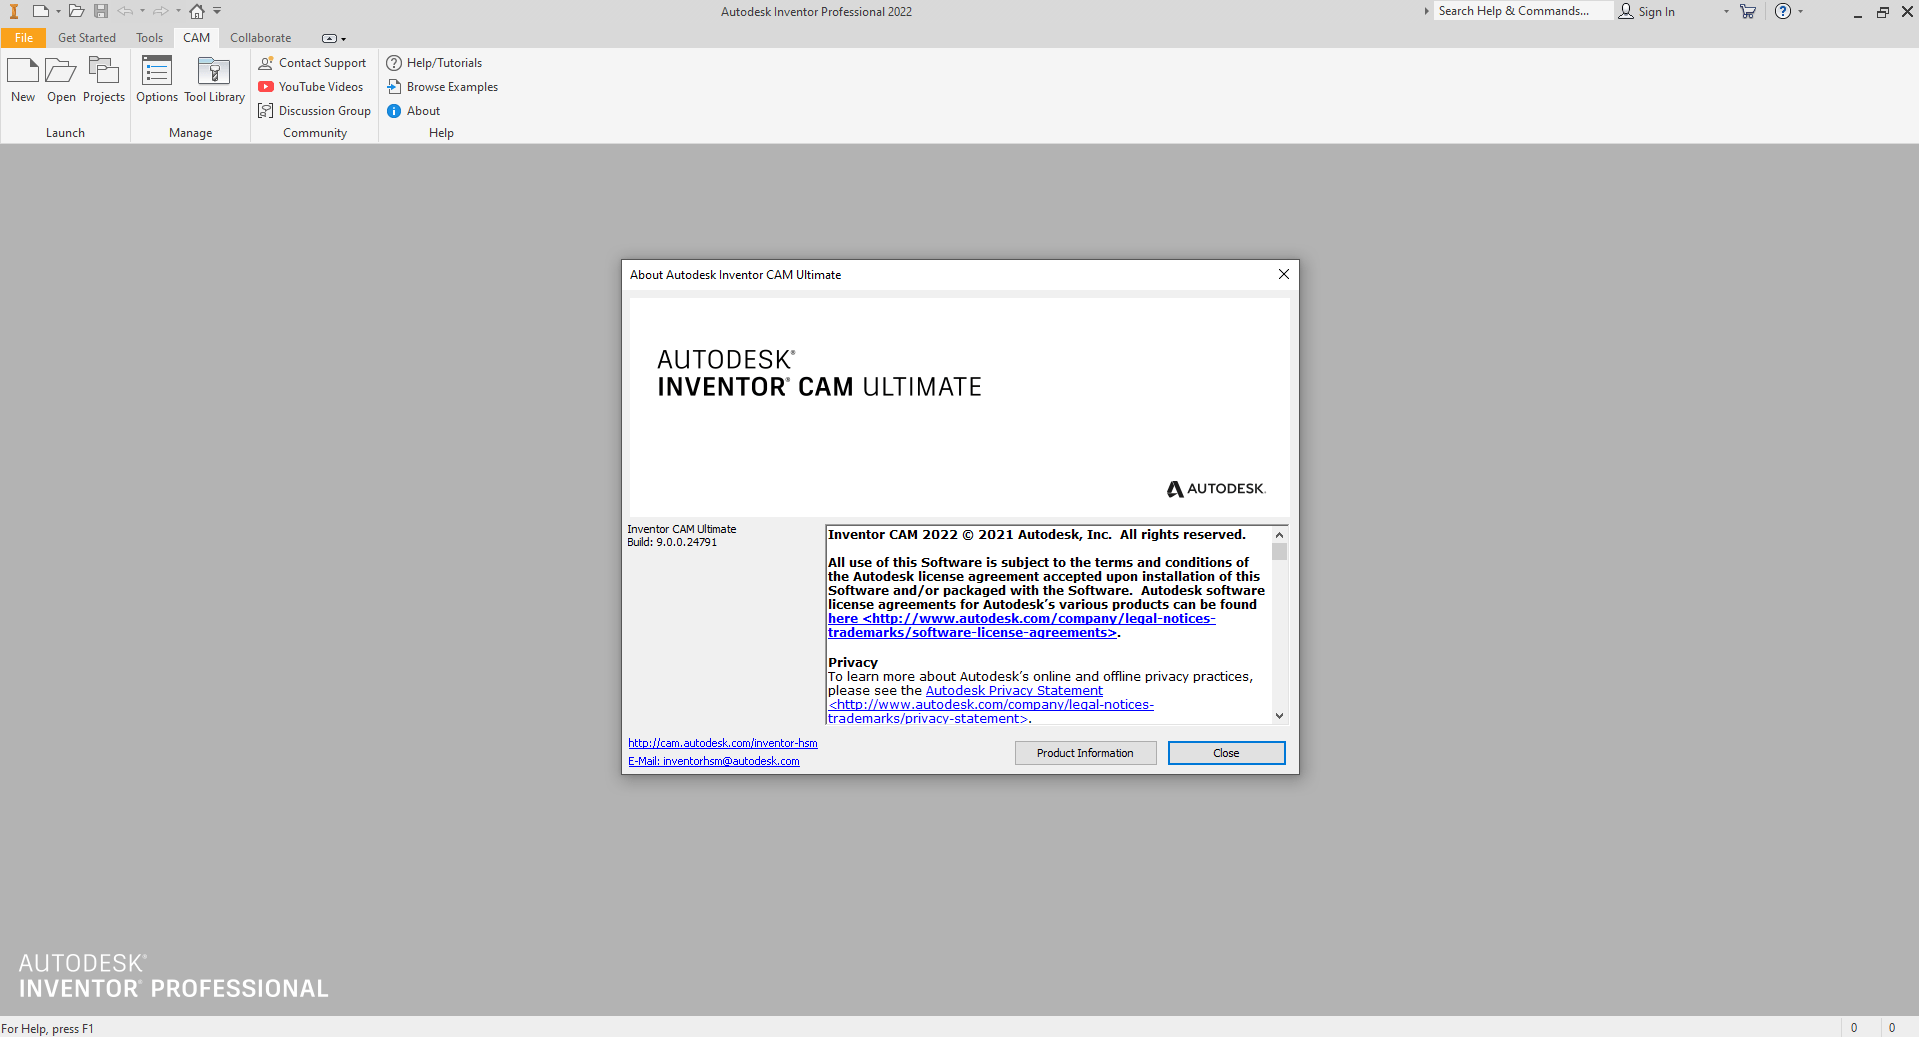Viewport: 1919px width, 1037px height.
Task: Click the Build: 9.0.0.24791 text
Action: tap(672, 542)
